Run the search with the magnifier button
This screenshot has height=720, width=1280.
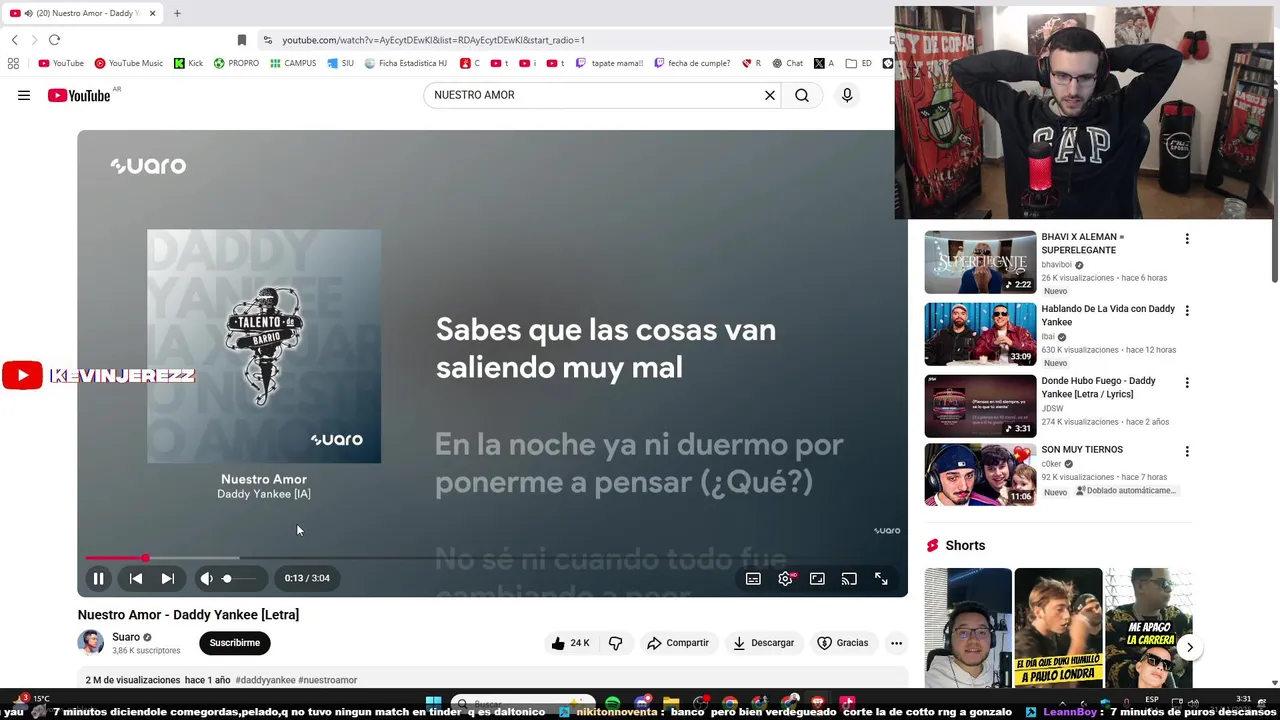pyautogui.click(x=802, y=95)
